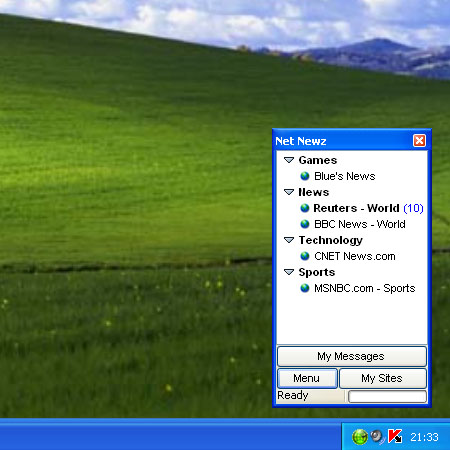This screenshot has height=450, width=450.
Task: Click the progress bar next to Ready
Action: tap(387, 397)
